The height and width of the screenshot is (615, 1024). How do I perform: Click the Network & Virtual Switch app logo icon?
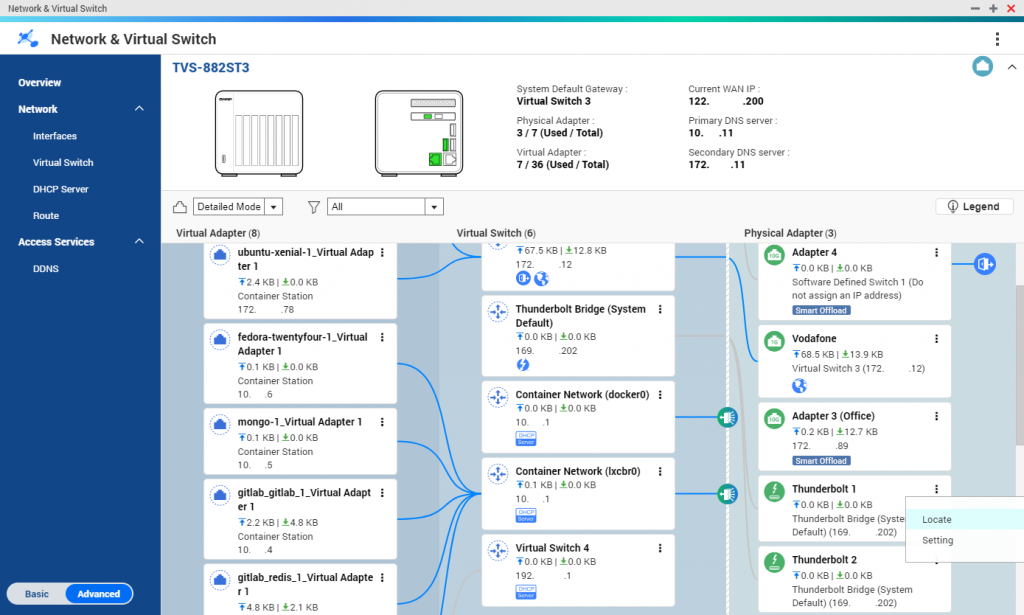coord(28,38)
